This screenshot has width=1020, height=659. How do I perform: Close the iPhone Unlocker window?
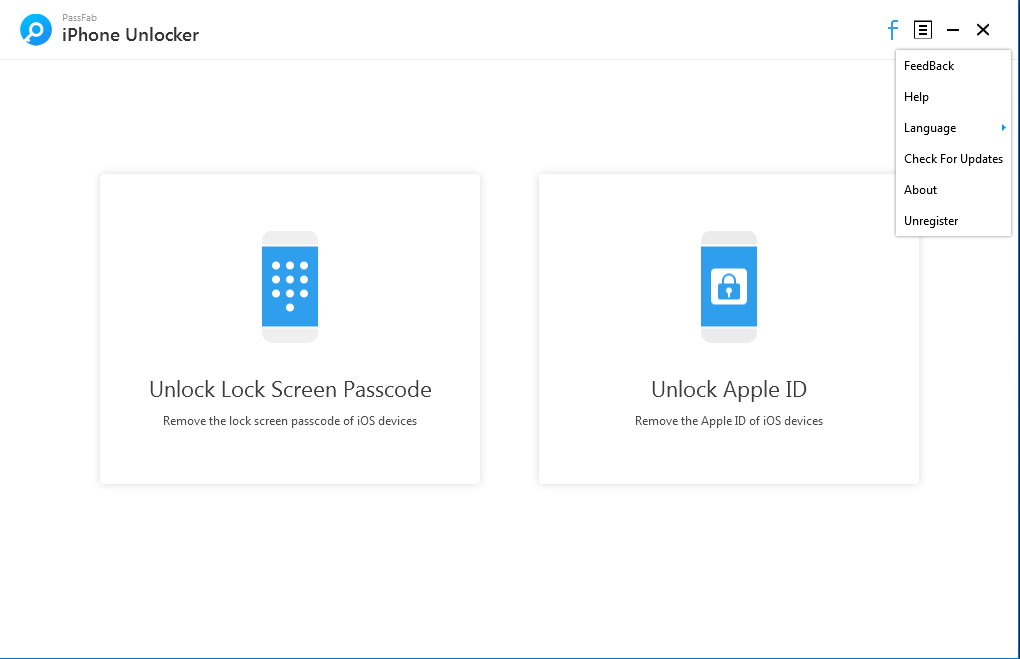pyautogui.click(x=983, y=30)
